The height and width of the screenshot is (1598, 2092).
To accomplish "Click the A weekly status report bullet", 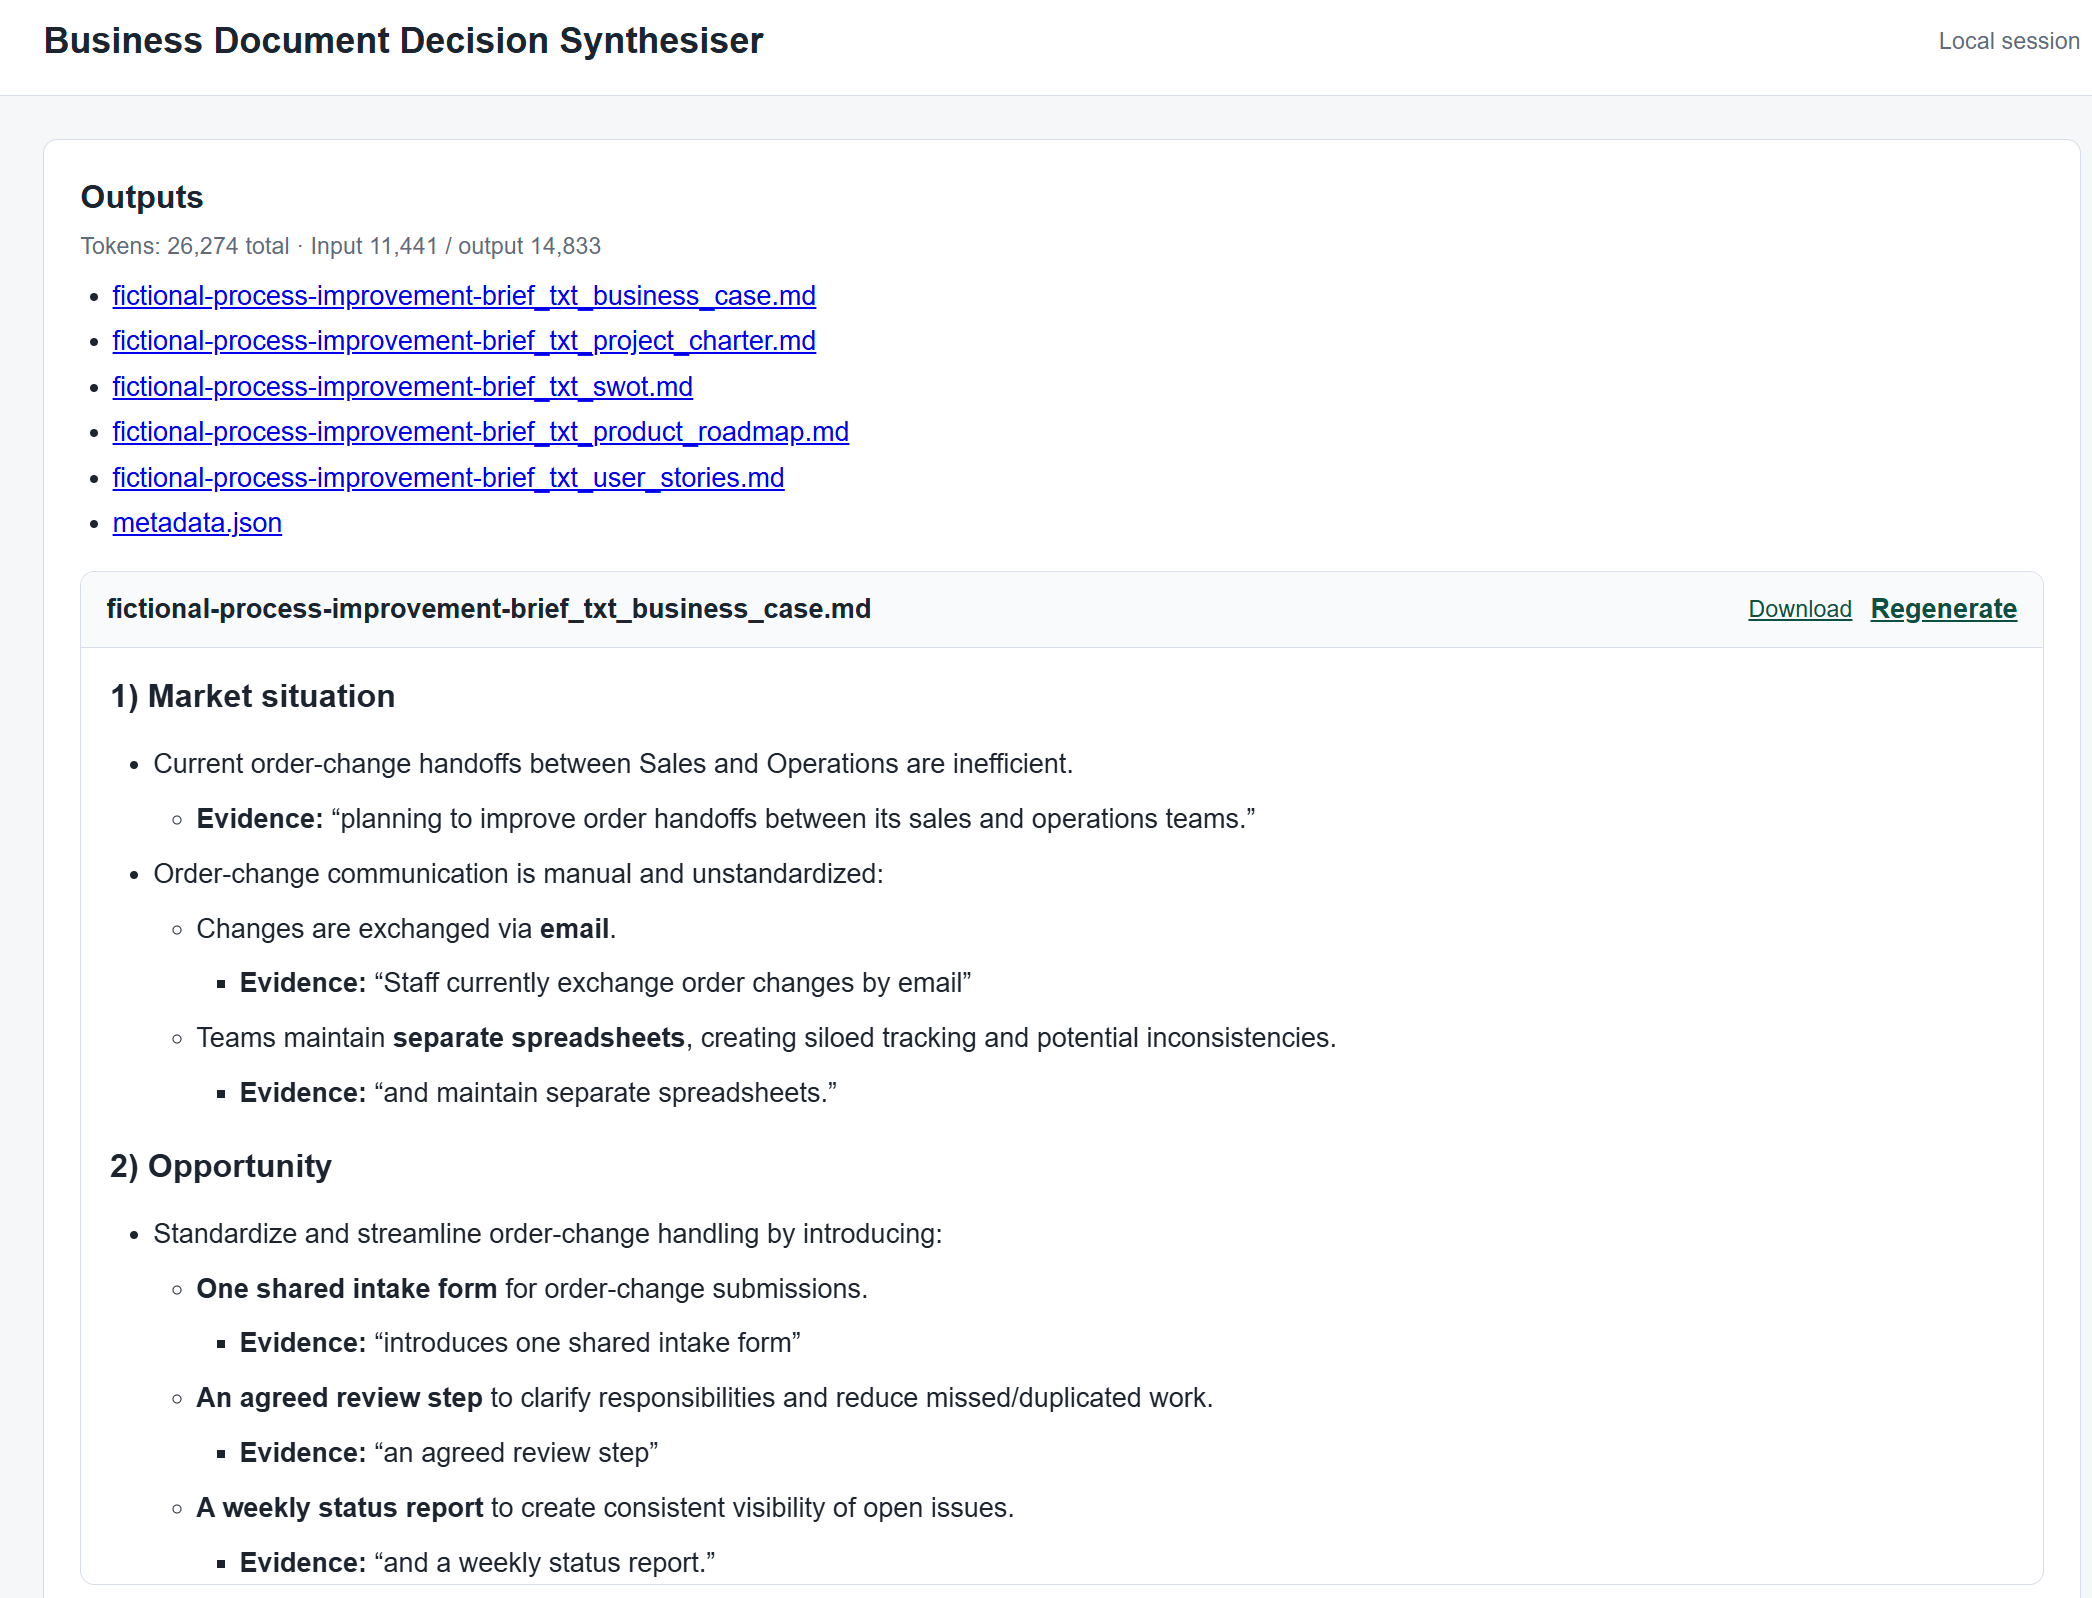I will point(605,1508).
